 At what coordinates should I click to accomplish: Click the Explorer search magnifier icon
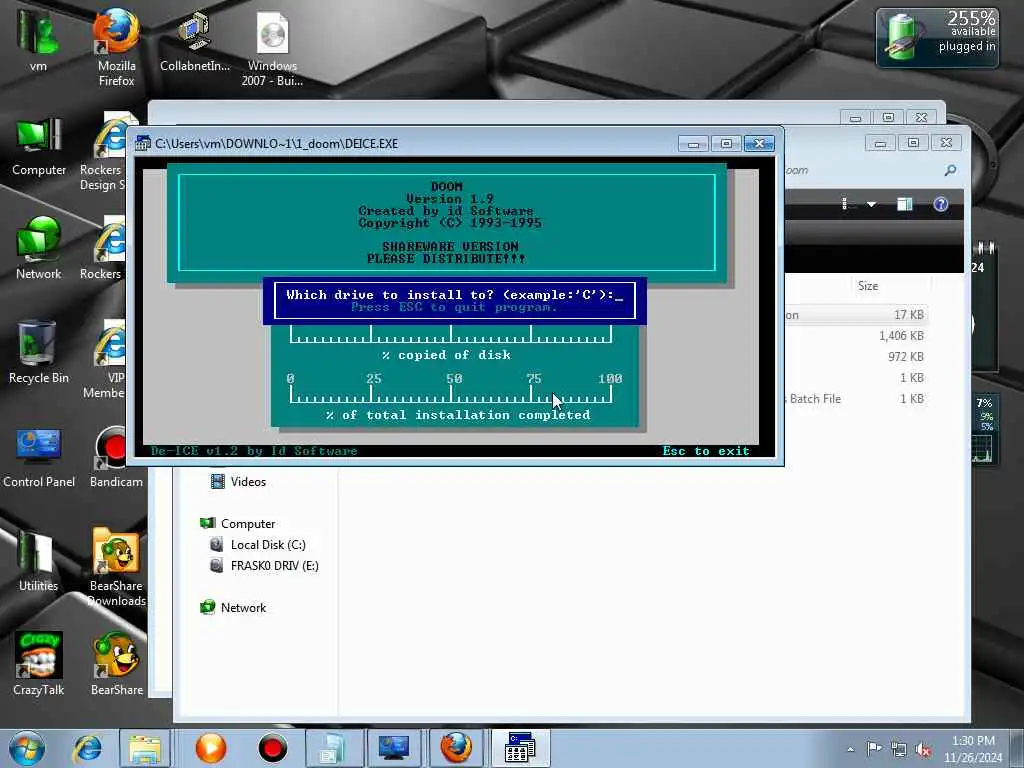coord(950,170)
